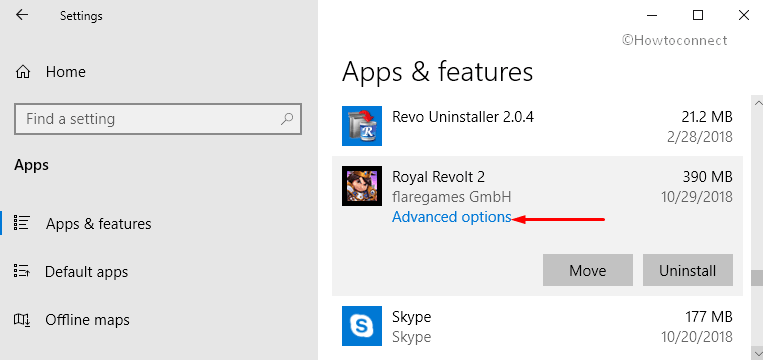763x360 pixels.
Task: Open Advanced options for Royal Revolt 2
Action: pos(452,217)
